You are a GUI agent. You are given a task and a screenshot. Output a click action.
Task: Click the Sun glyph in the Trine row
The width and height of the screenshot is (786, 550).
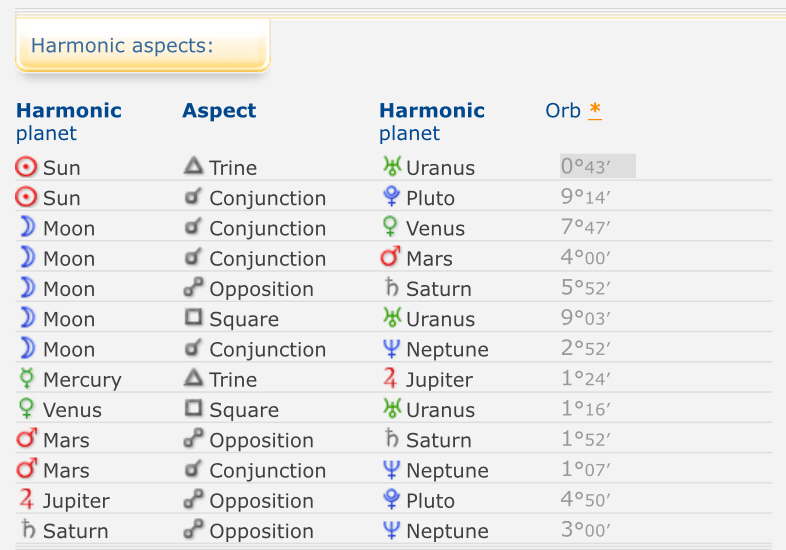pos(27,167)
